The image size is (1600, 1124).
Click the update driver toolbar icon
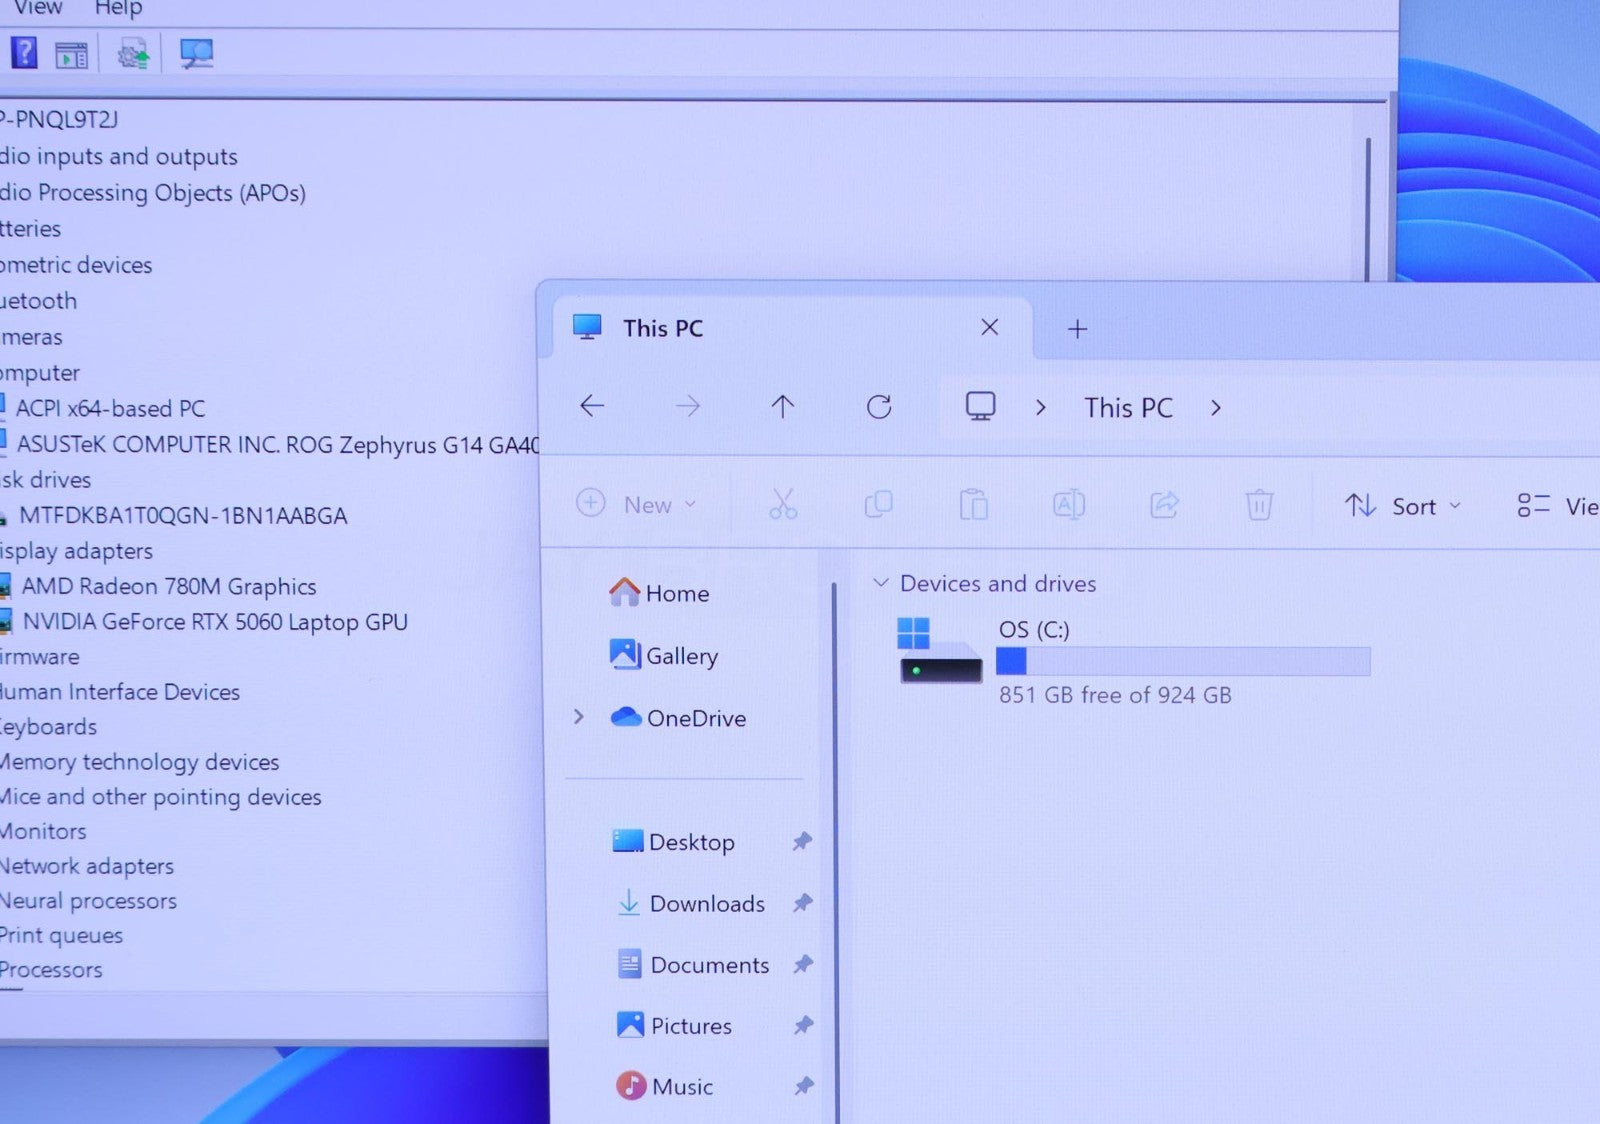(x=132, y=54)
